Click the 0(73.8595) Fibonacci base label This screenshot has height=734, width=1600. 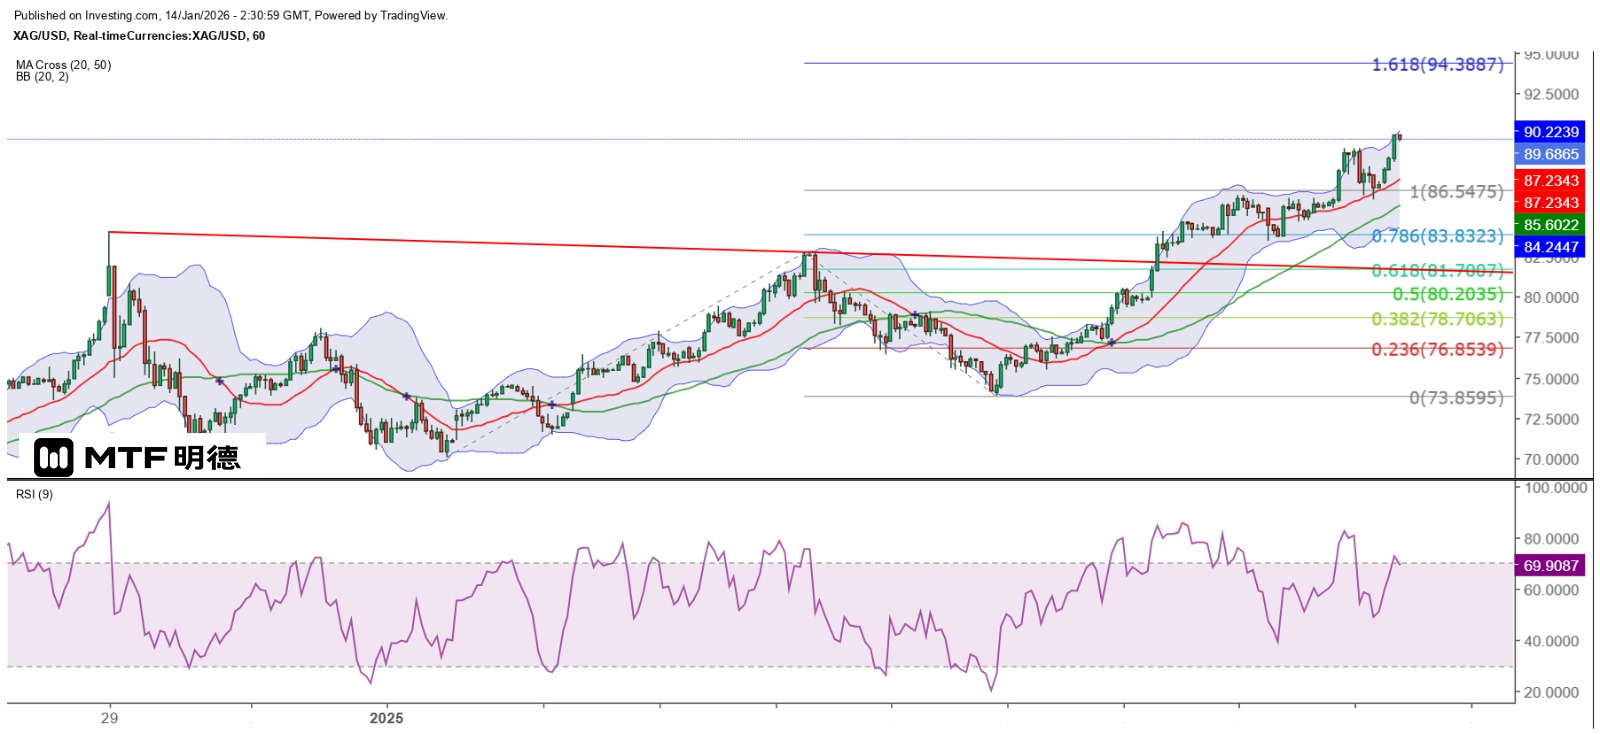[x=1456, y=398]
